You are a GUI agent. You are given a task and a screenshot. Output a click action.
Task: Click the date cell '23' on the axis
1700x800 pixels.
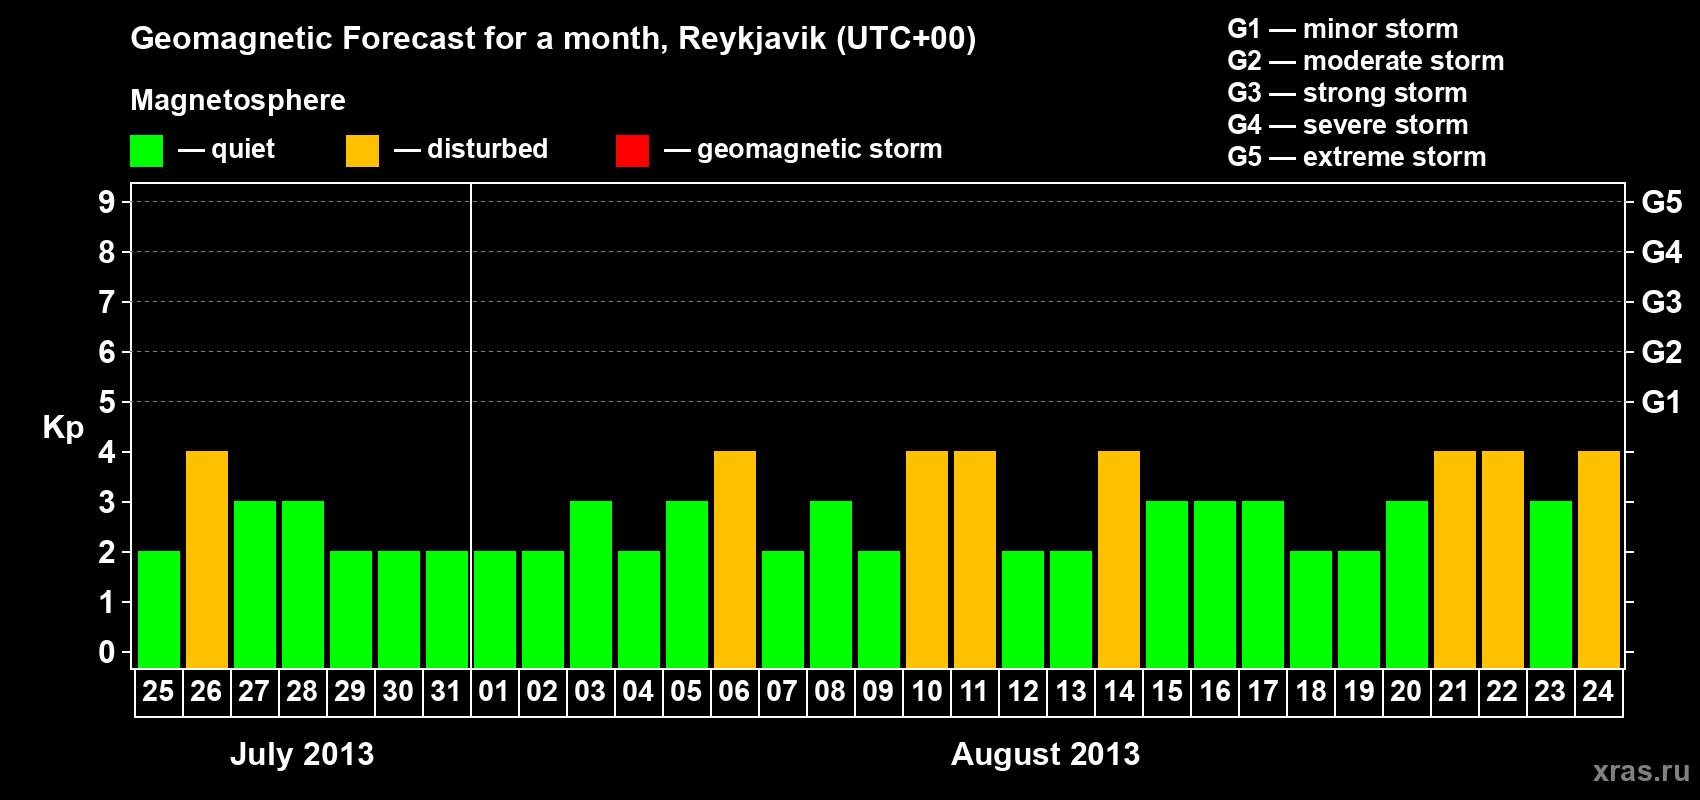1550,692
